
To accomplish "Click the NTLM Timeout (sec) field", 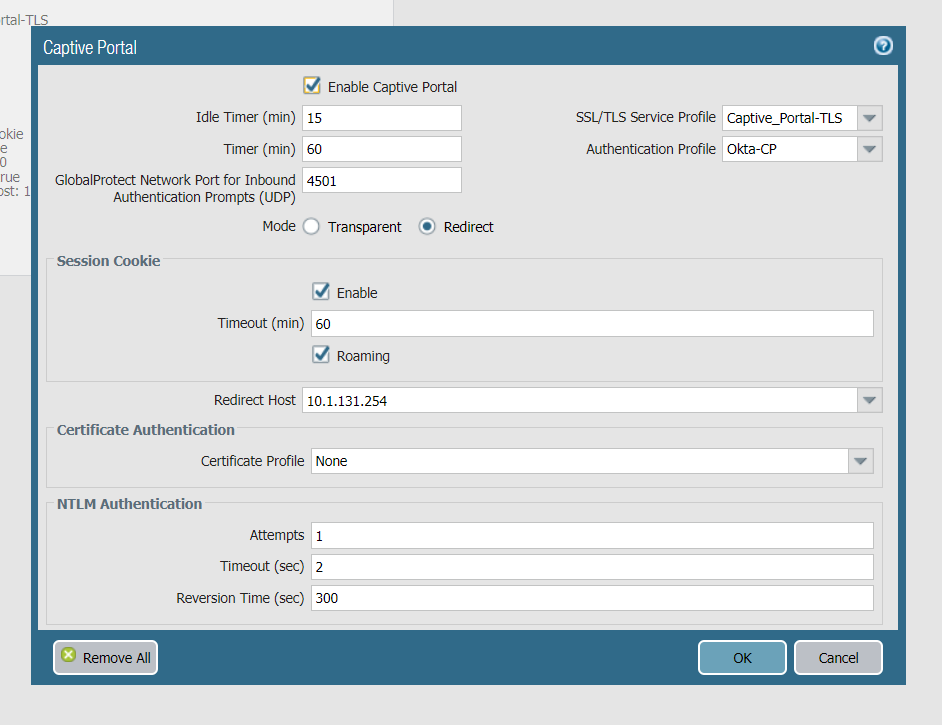I will pos(592,567).
